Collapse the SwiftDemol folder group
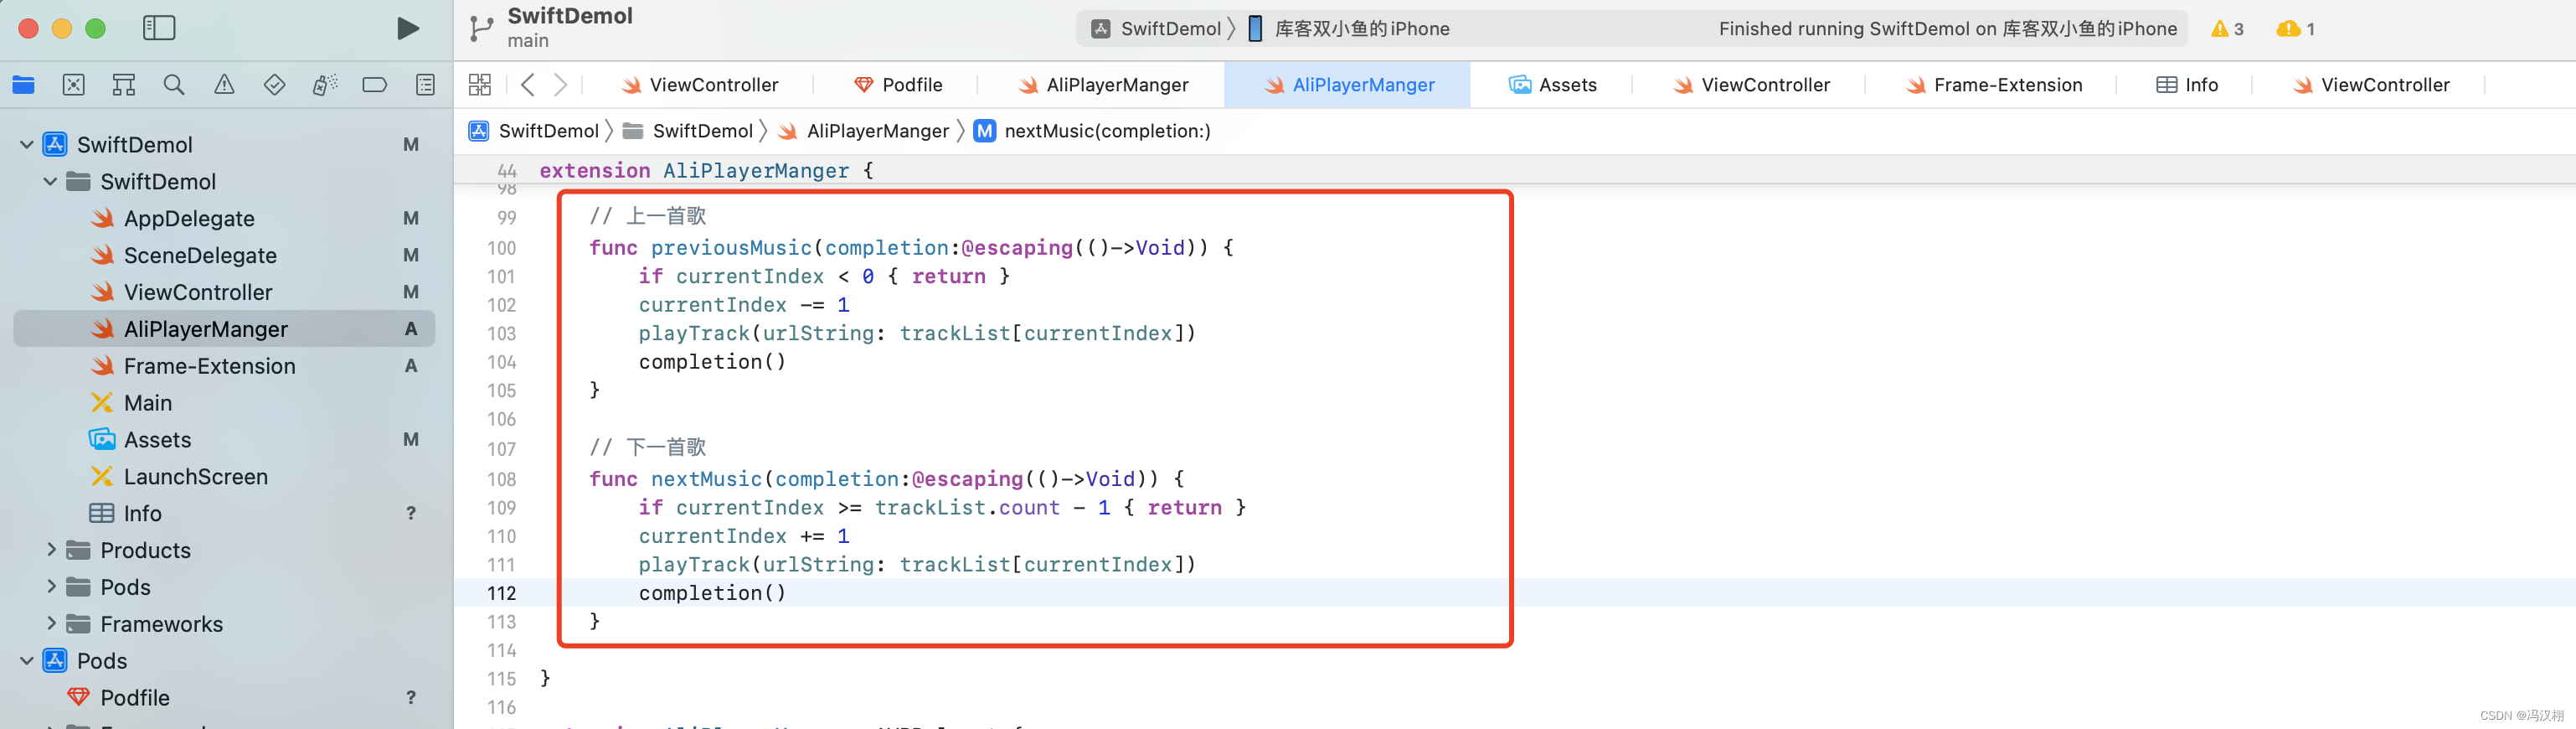Screen dimensions: 2576x729 [x=50, y=182]
